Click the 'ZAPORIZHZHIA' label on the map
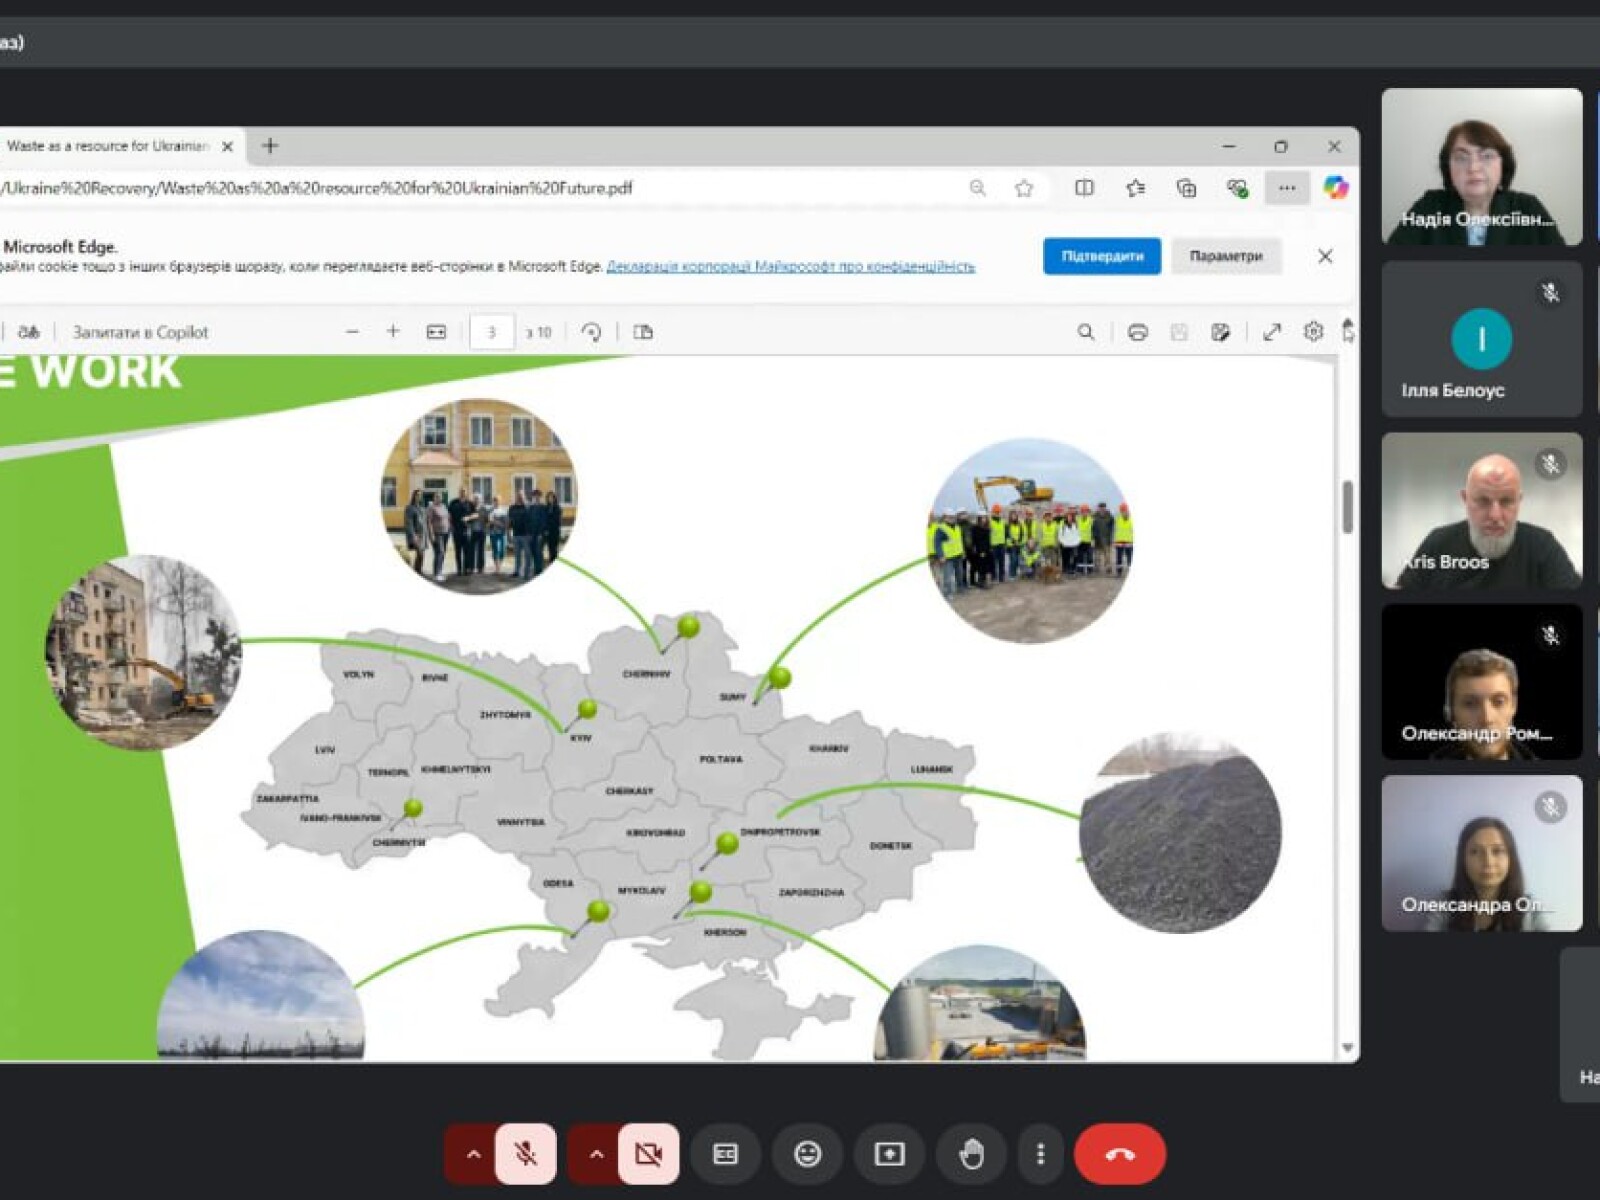 (811, 892)
